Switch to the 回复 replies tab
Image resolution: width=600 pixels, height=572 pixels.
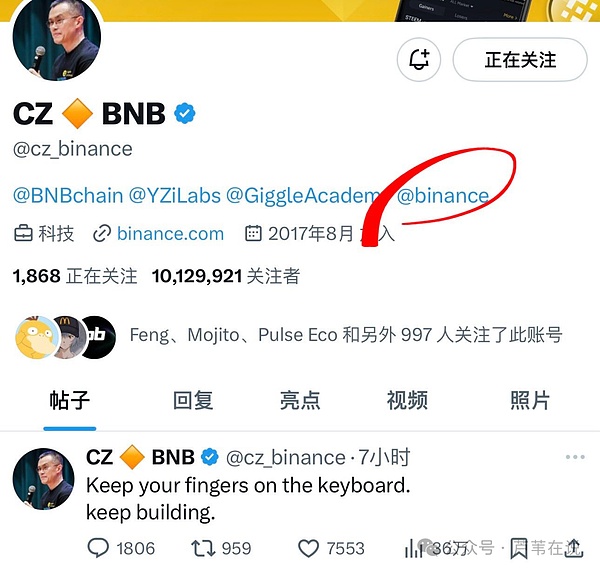click(193, 401)
